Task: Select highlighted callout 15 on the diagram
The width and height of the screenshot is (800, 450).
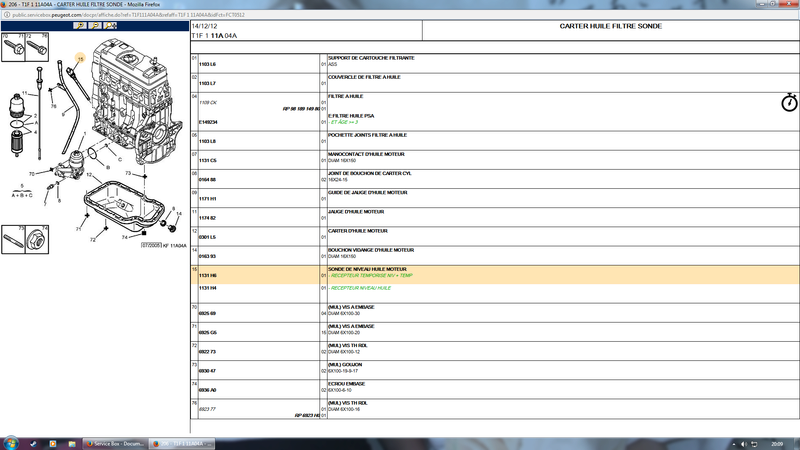Action: click(80, 59)
